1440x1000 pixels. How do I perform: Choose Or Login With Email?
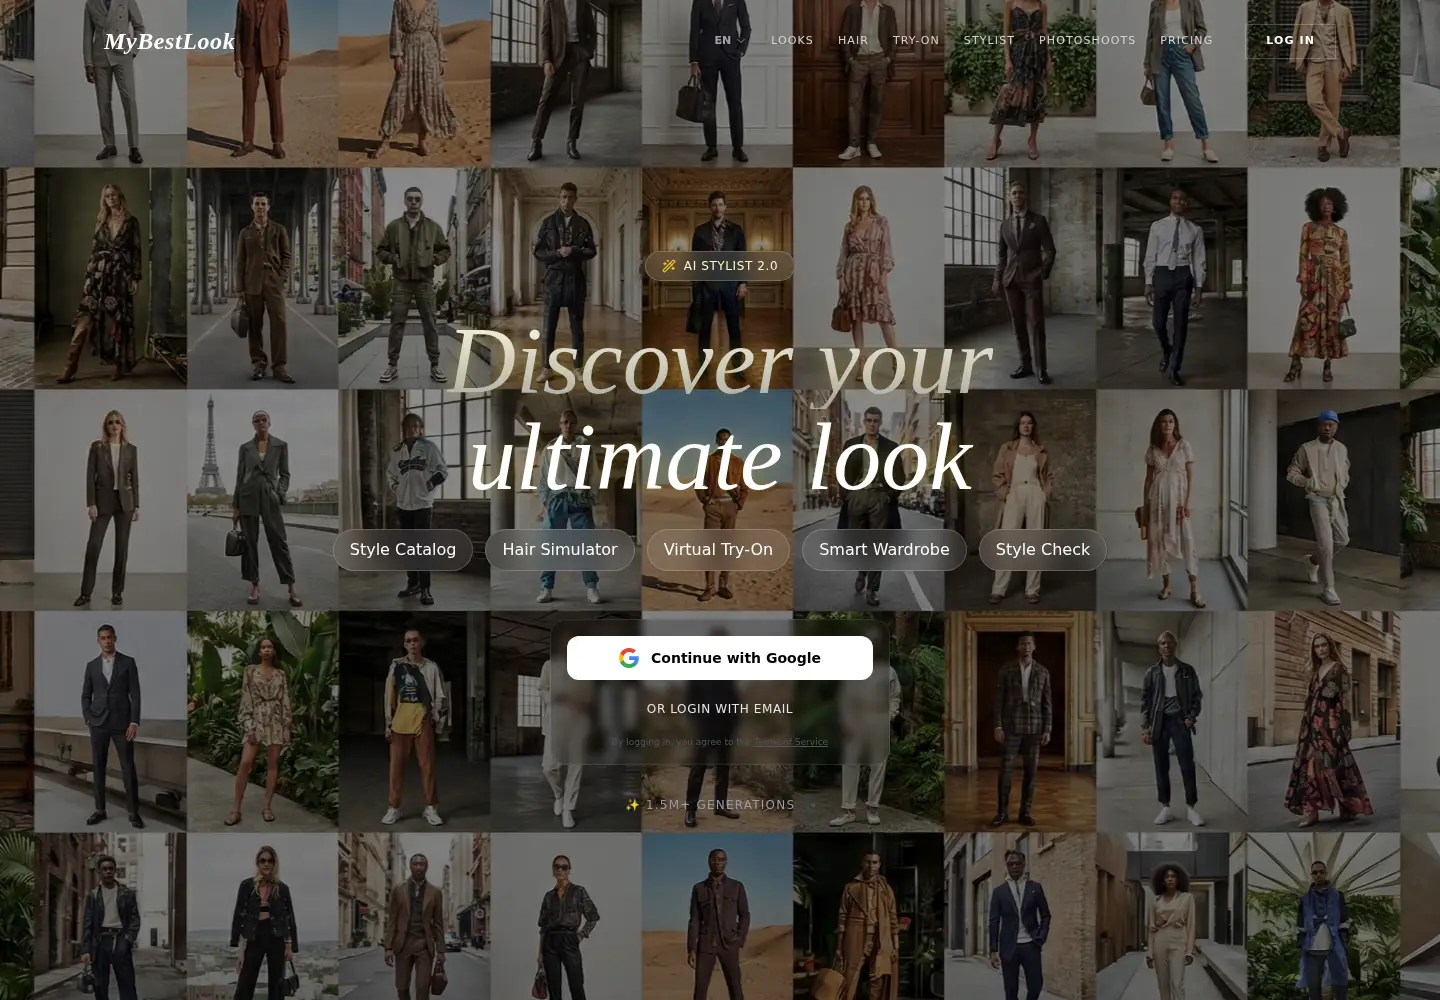(720, 708)
